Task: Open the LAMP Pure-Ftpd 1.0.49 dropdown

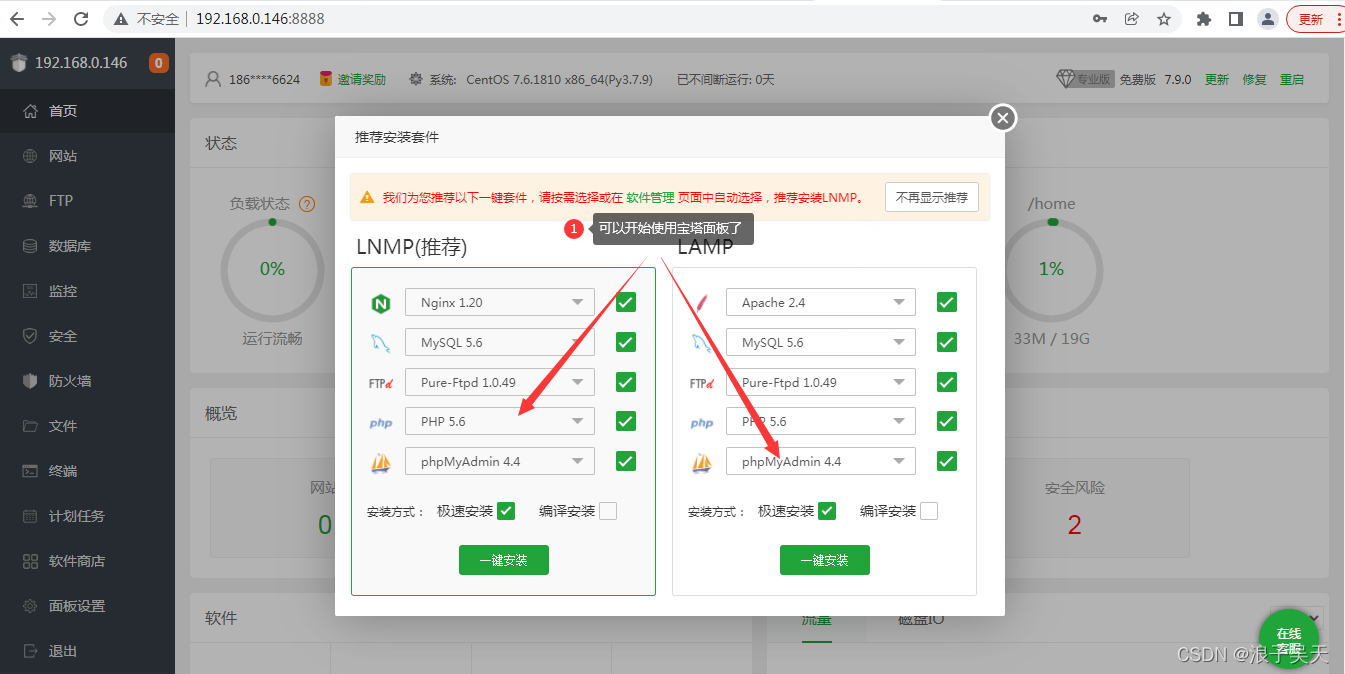Action: [x=821, y=382]
